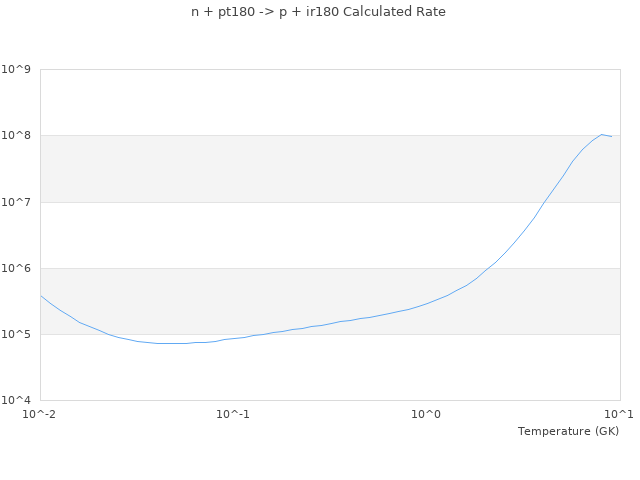This screenshot has width=640, height=480.
Task: Click the "Temperature (GK)" axis title
Action: pos(568,431)
